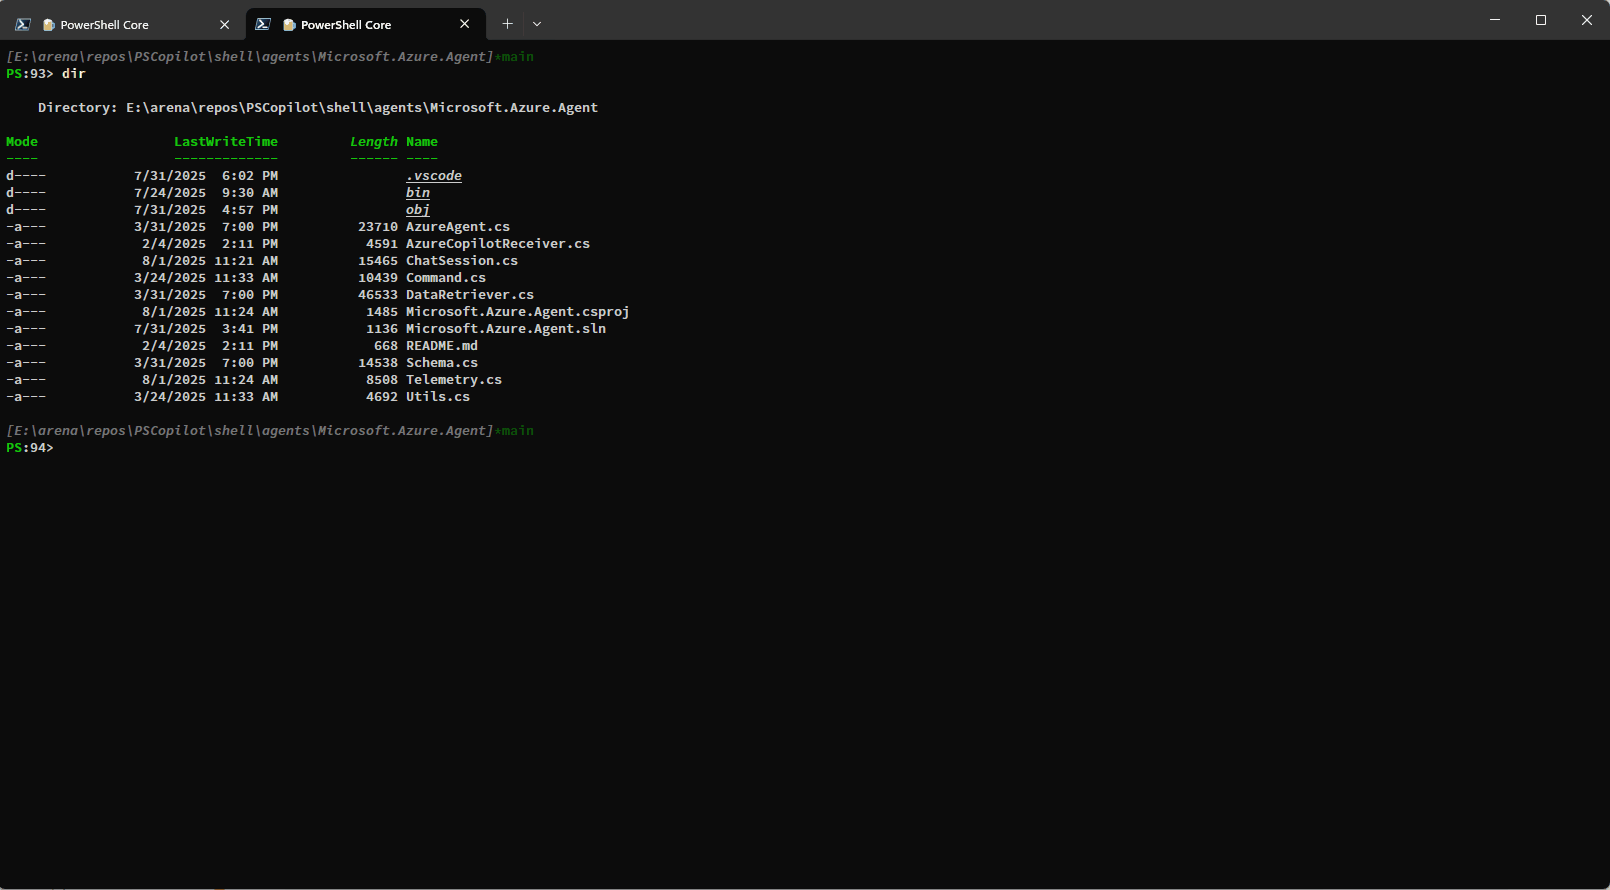Click Microsoft.Azure.Agent.sln file name

click(x=506, y=329)
